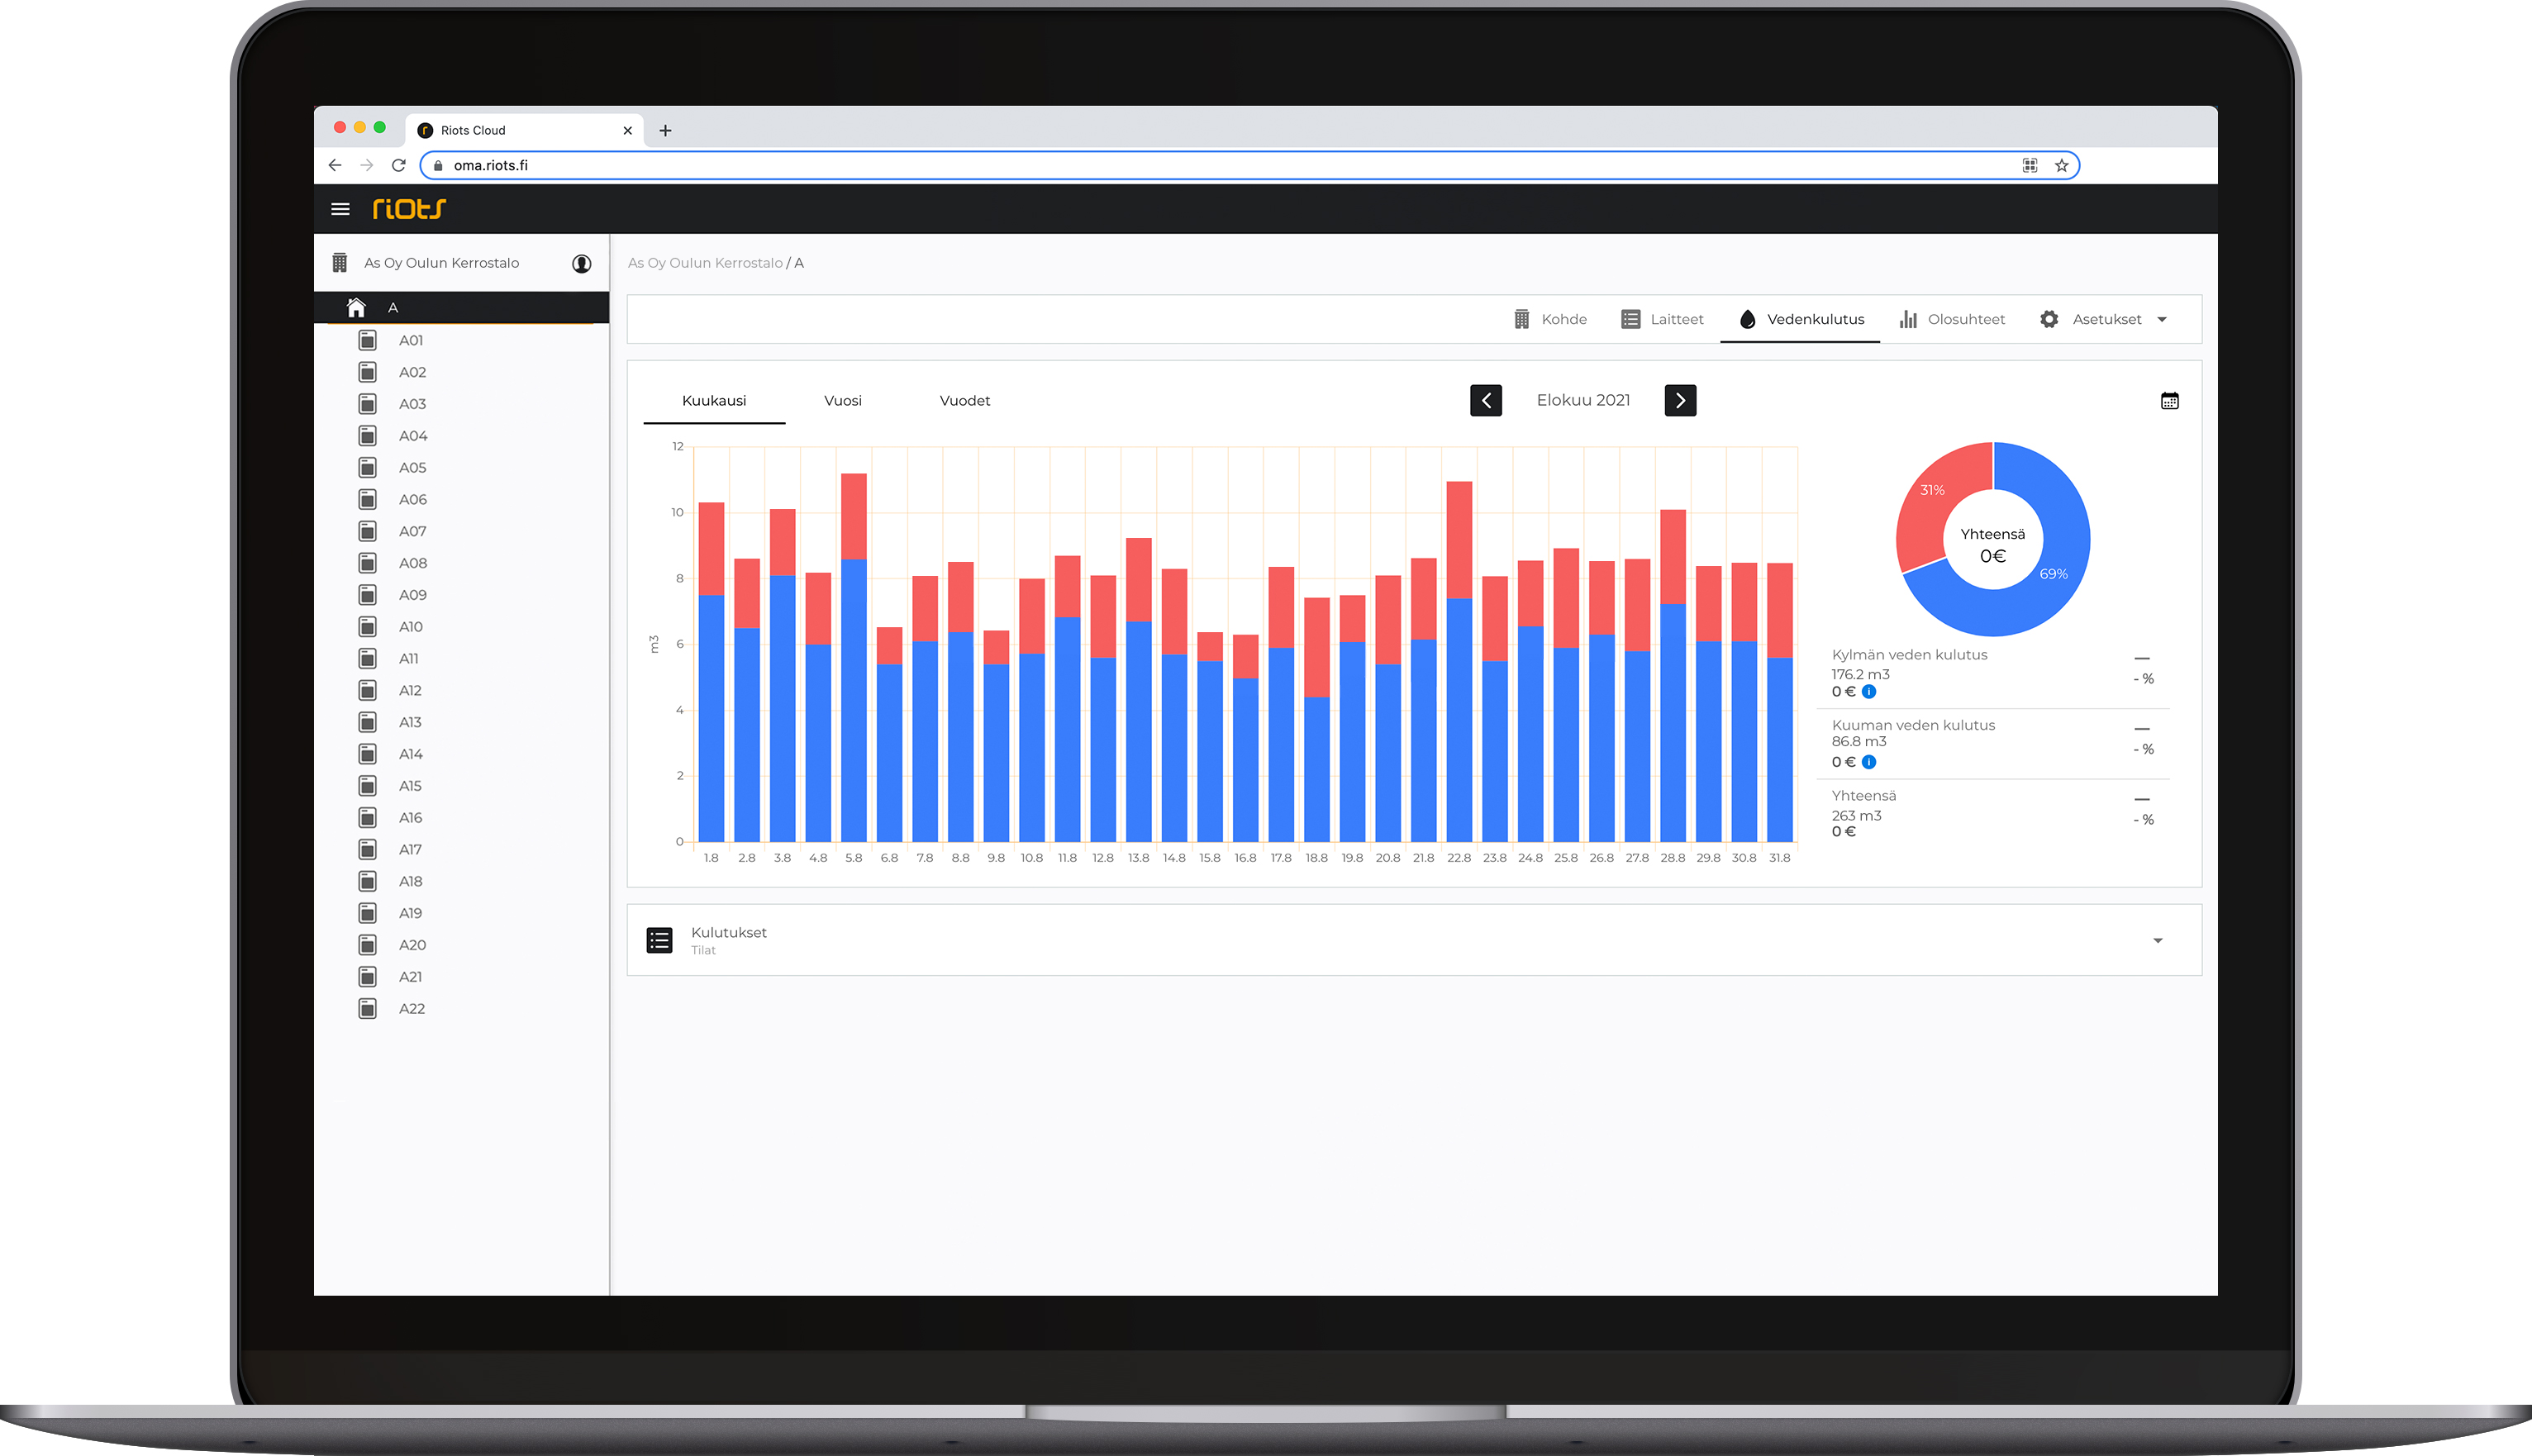The width and height of the screenshot is (2532, 1456).
Task: Click the Kuuman veden kulutus info icon
Action: tap(1869, 762)
